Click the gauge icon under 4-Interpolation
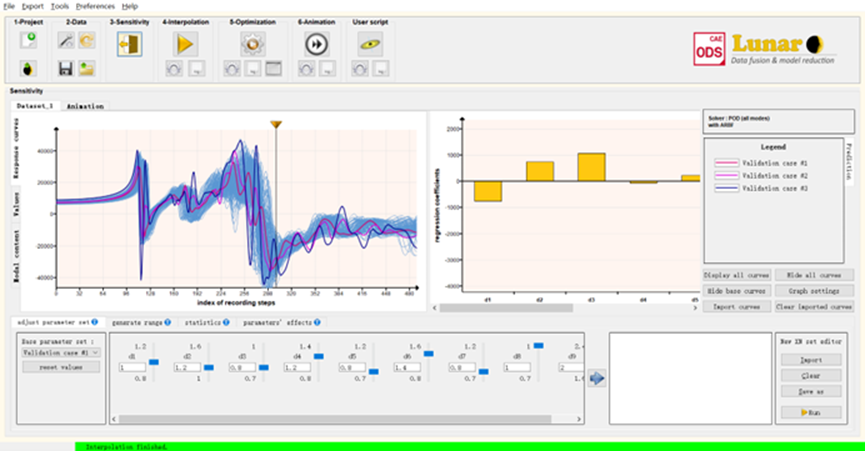 [x=174, y=69]
